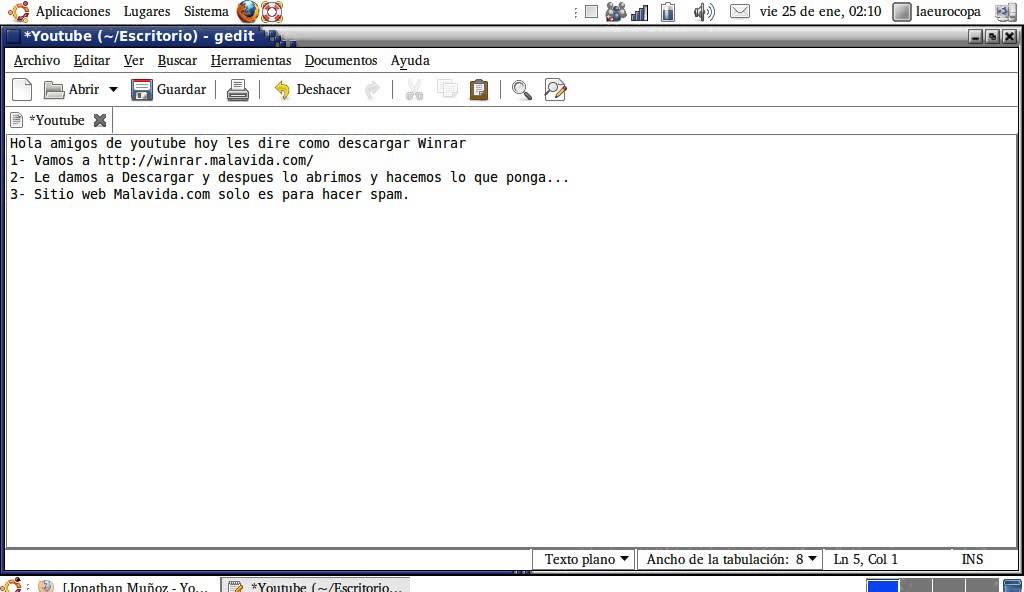
Task: Open volume control speaker icon
Action: point(704,12)
